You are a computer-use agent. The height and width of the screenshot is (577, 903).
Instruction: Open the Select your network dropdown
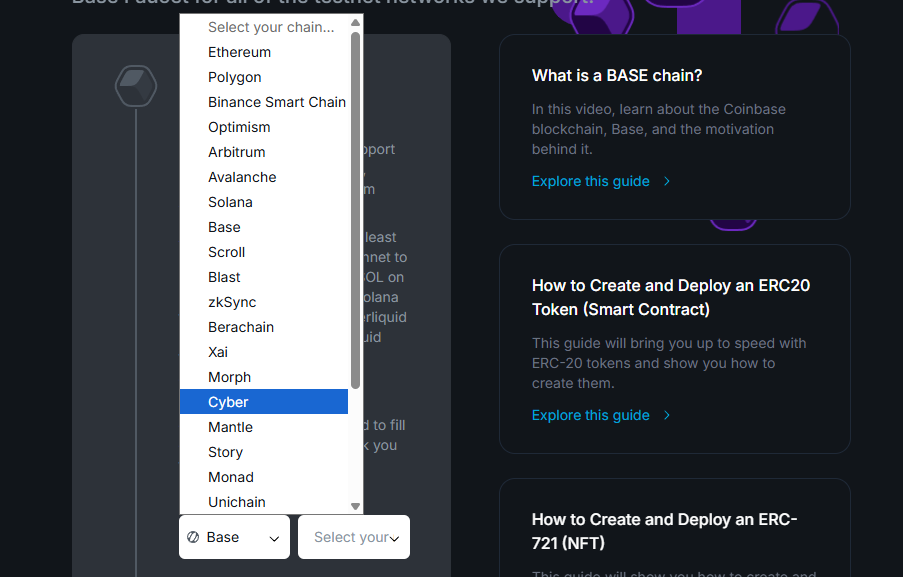point(354,537)
